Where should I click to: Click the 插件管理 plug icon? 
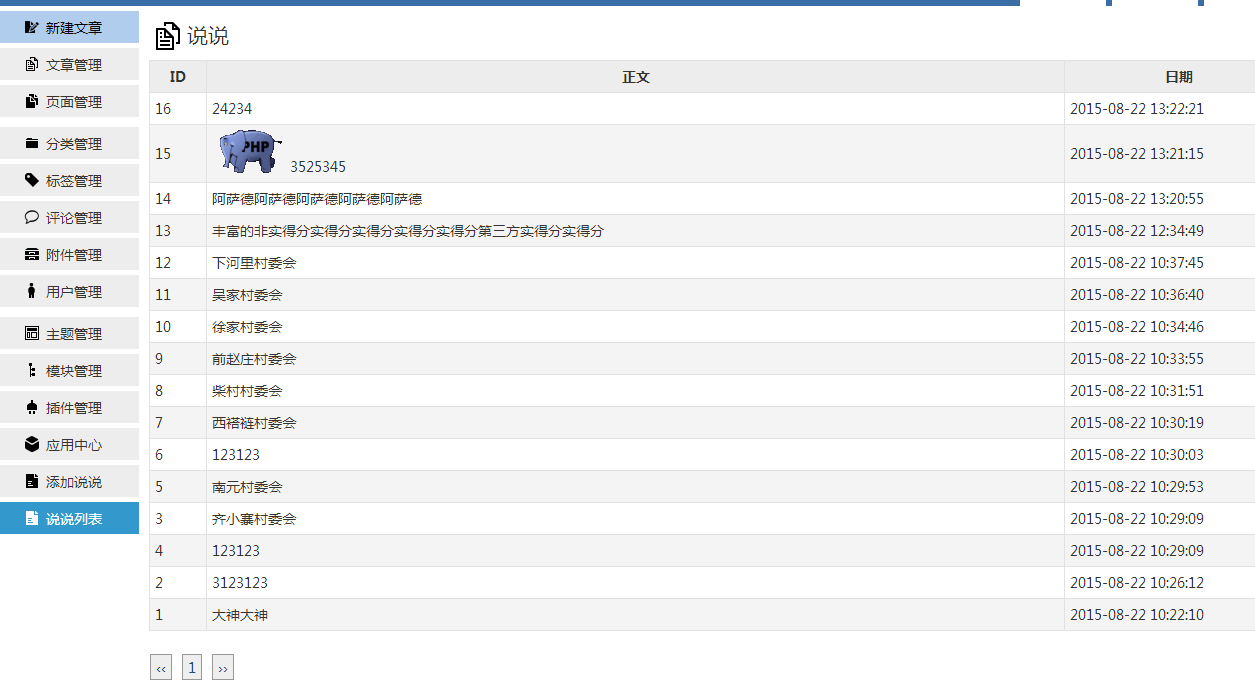click(32, 408)
